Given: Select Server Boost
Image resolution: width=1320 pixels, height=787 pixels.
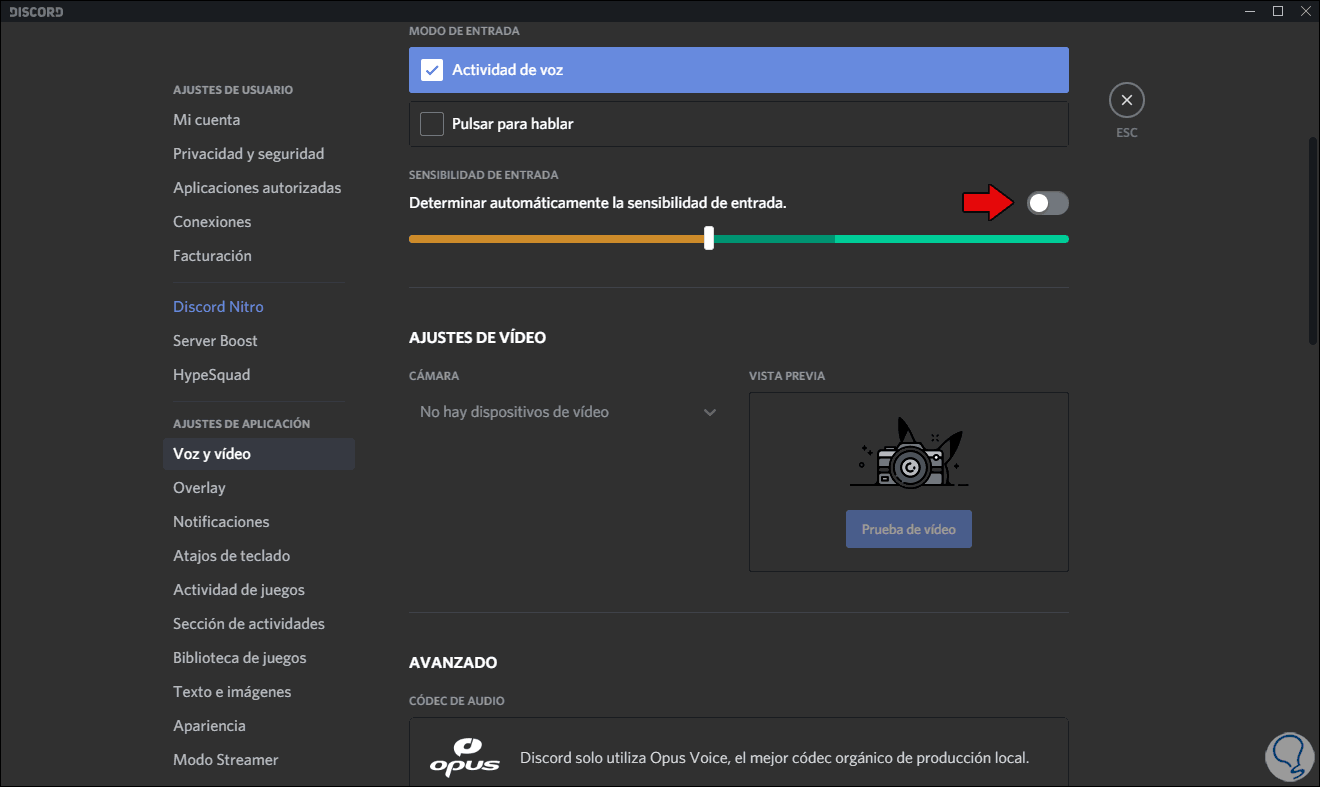Looking at the screenshot, I should [x=215, y=340].
